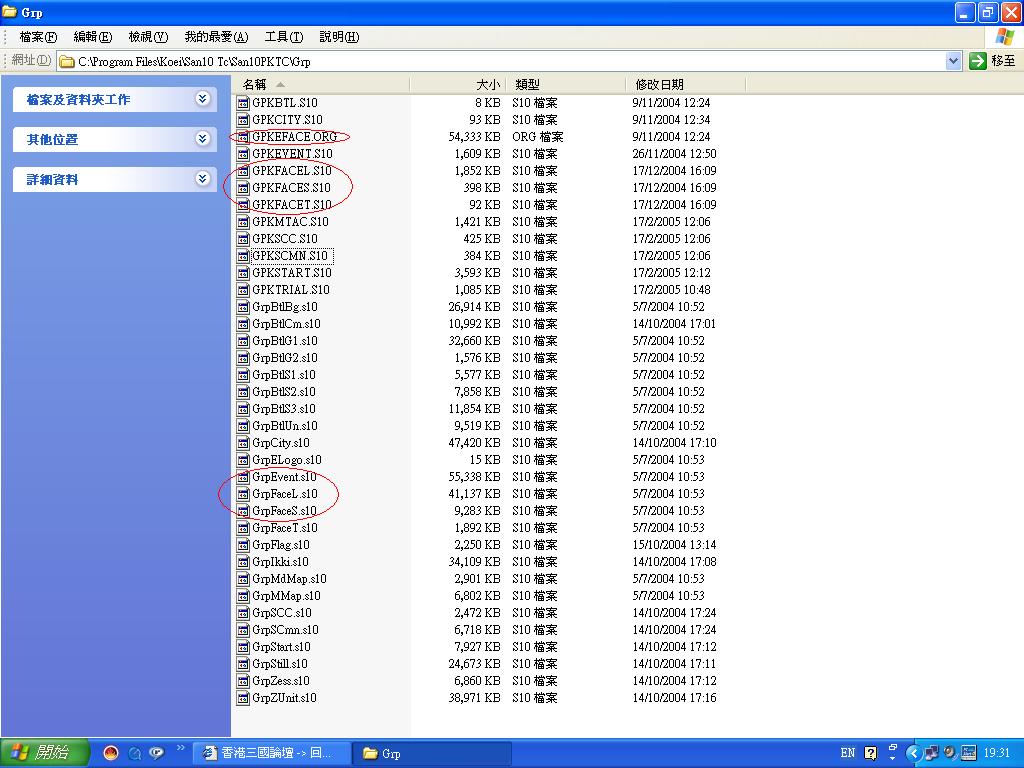This screenshot has height=768, width=1024.
Task: Click the GrpZUnit.s10 file icon
Action: point(243,697)
